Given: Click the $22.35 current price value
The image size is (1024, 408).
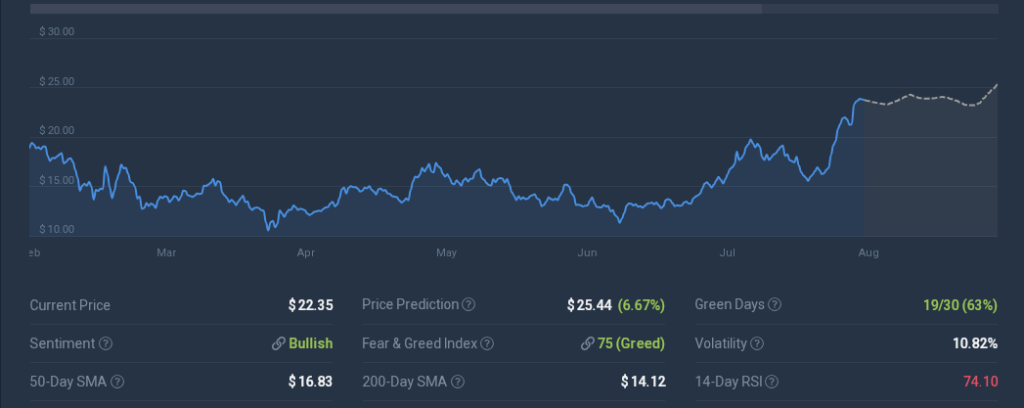Looking at the screenshot, I should pyautogui.click(x=310, y=305).
